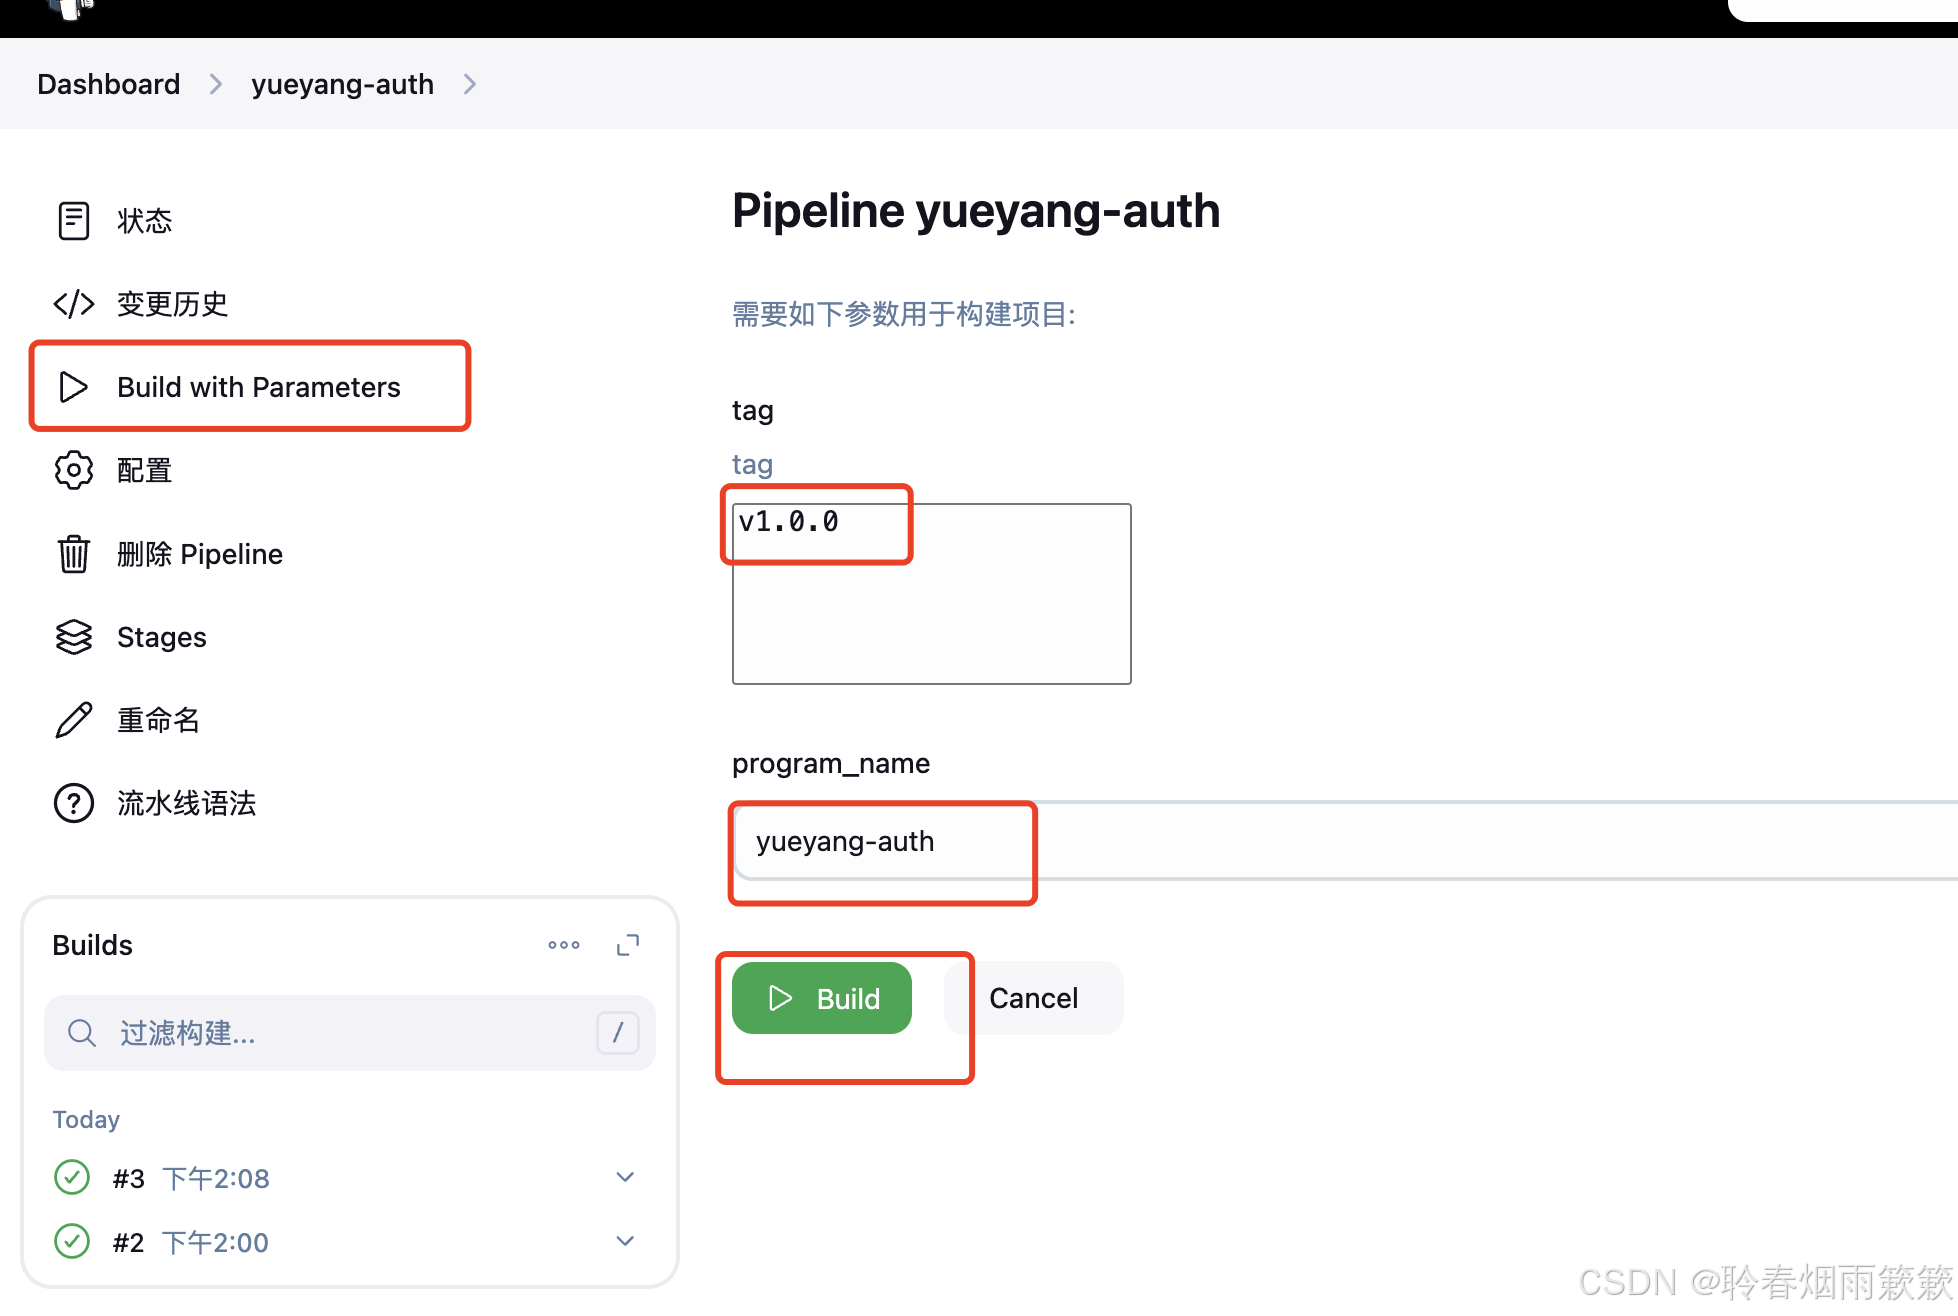Click the pipeline syntax help icon
Screen dimensions: 1958x1316
(x=73, y=803)
